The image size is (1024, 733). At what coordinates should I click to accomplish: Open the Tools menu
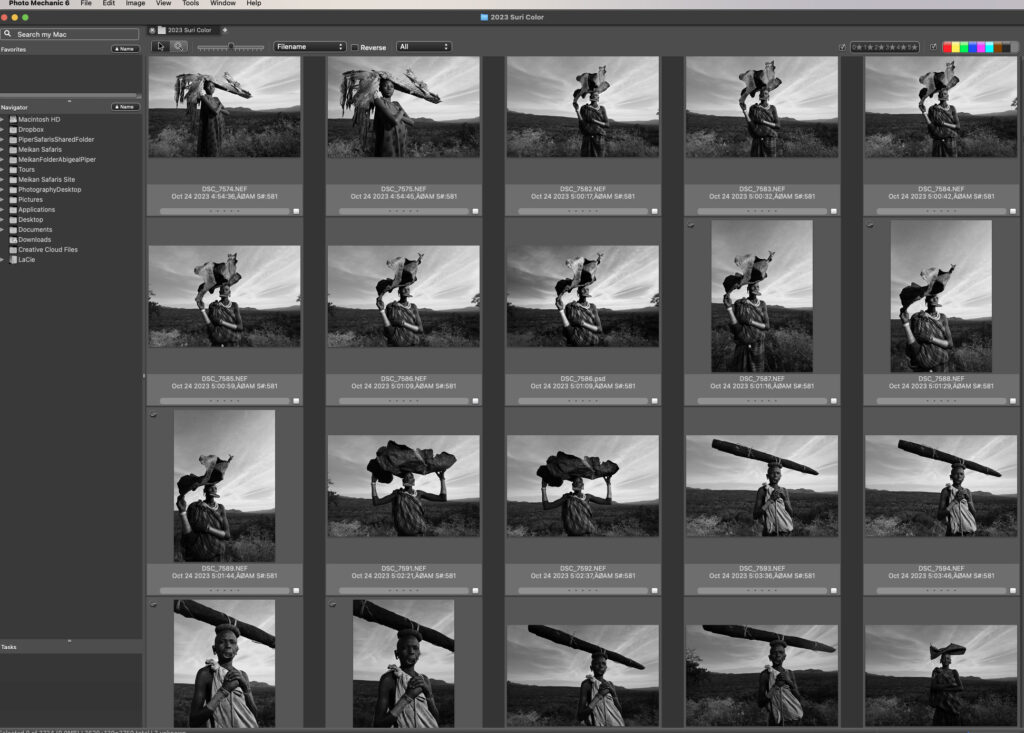point(190,4)
